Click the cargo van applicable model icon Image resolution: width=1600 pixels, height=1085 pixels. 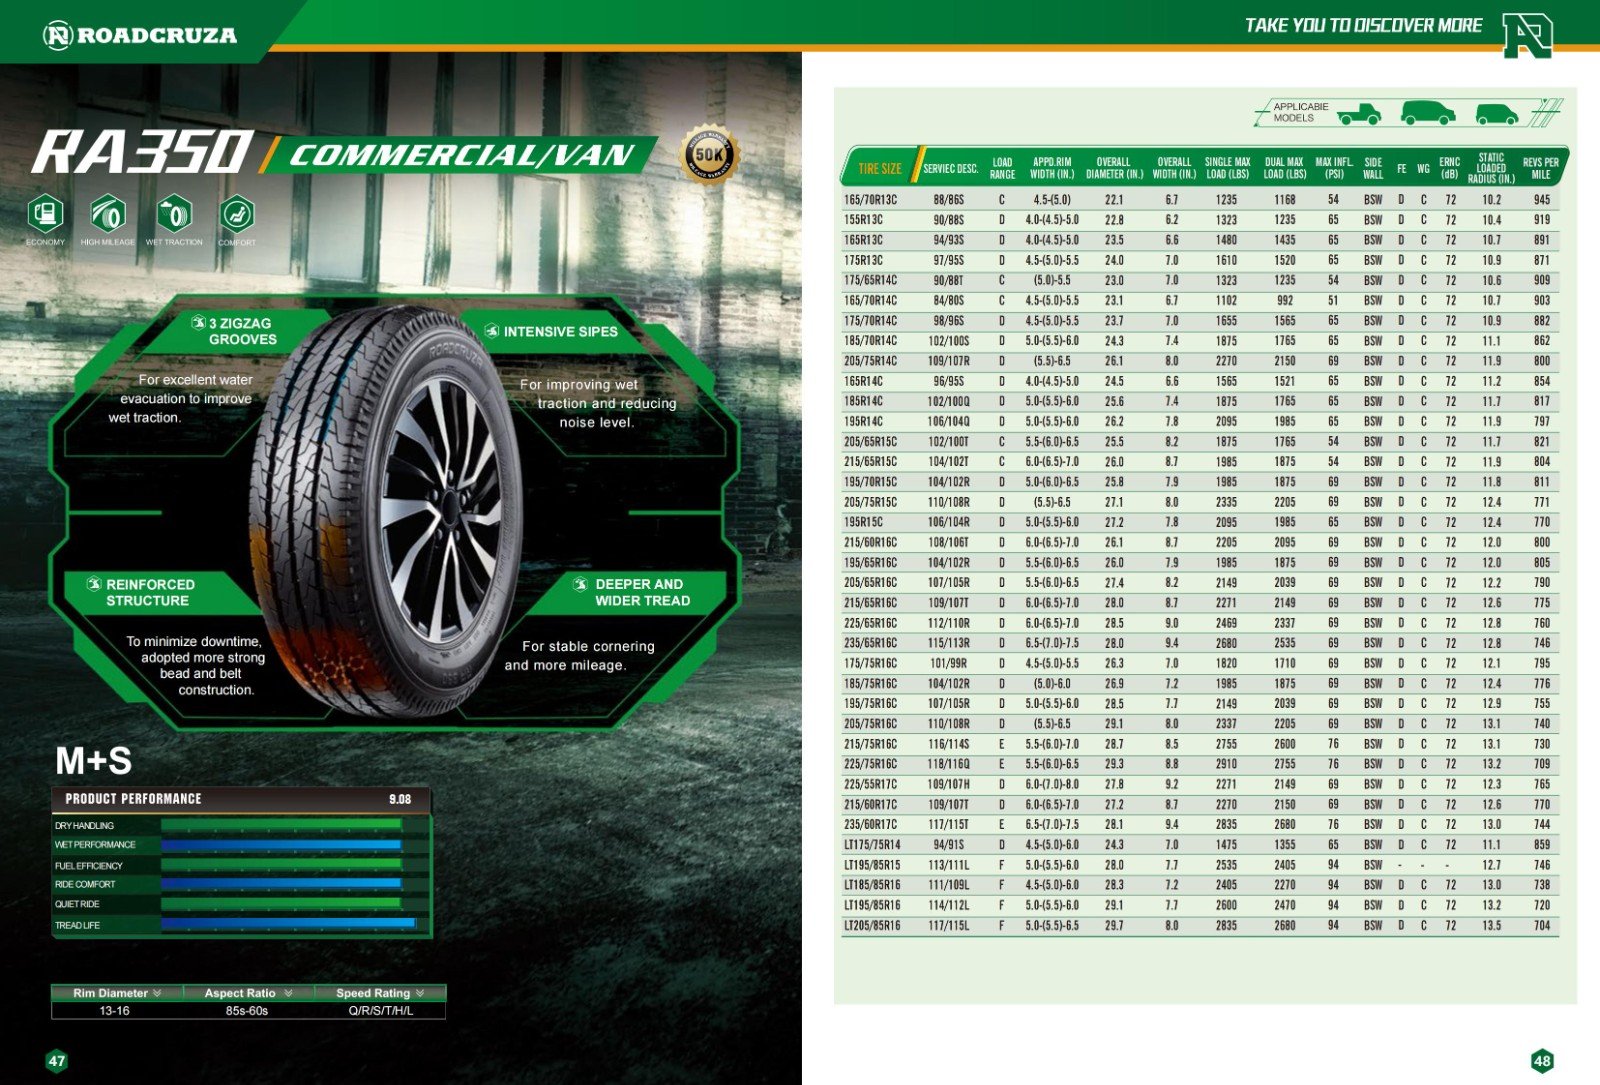[x=1427, y=113]
